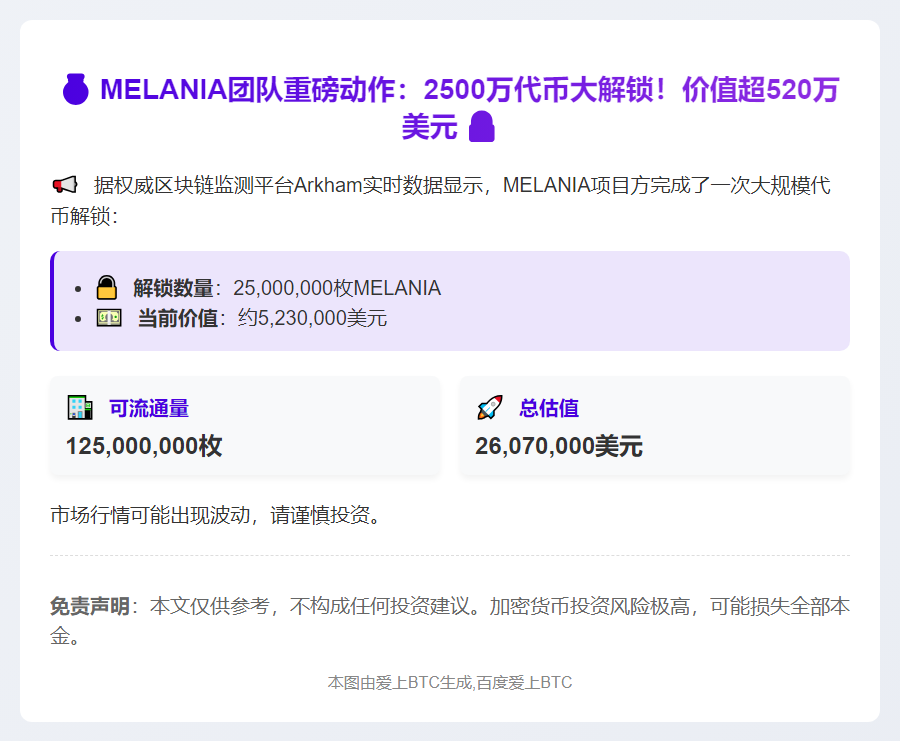
Task: Select the 可流通量 card heading
Action: click(149, 408)
